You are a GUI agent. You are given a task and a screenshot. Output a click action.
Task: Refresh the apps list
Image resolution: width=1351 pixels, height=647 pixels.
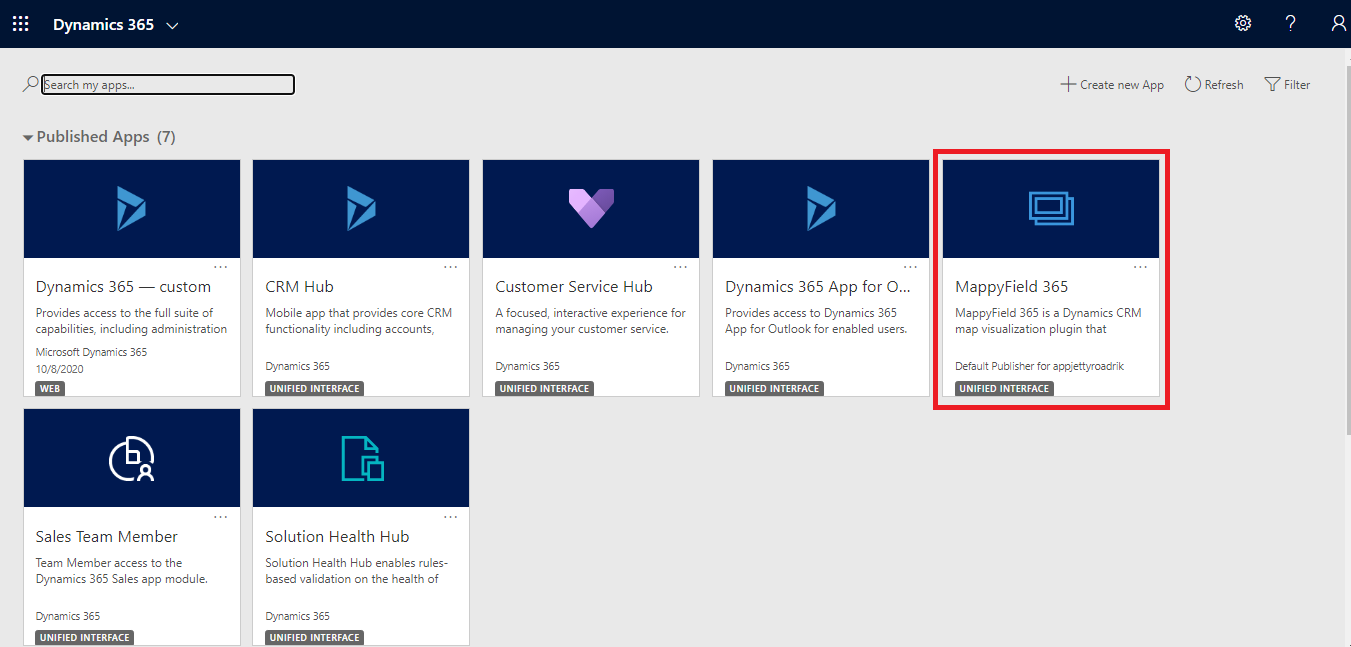click(x=1214, y=85)
